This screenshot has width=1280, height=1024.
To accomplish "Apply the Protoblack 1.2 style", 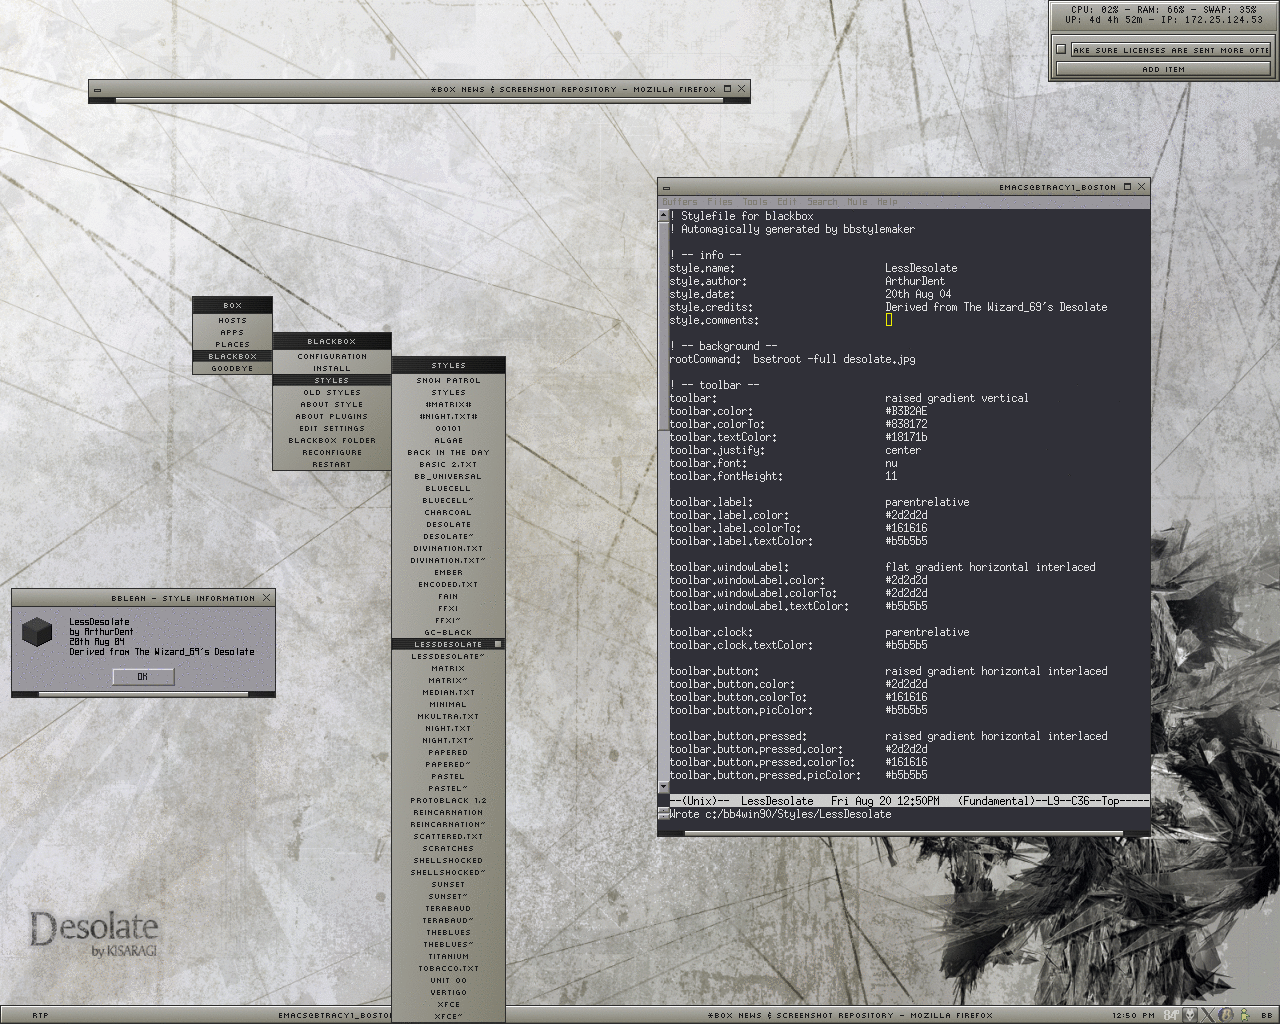I will pyautogui.click(x=448, y=800).
